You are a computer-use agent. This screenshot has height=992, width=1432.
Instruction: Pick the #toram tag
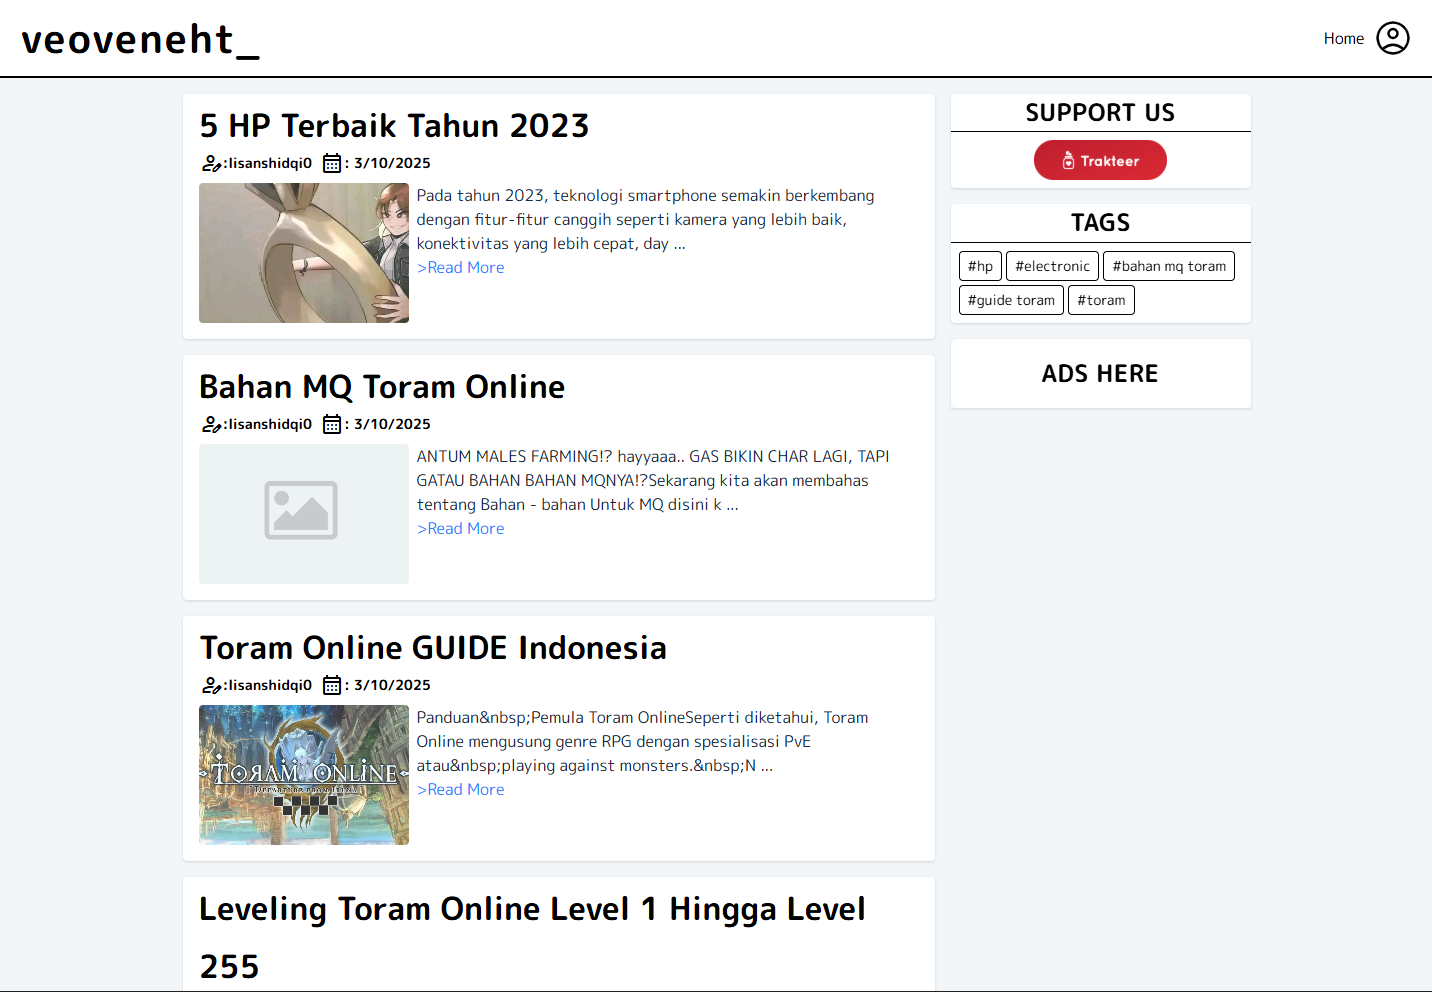[1101, 300]
